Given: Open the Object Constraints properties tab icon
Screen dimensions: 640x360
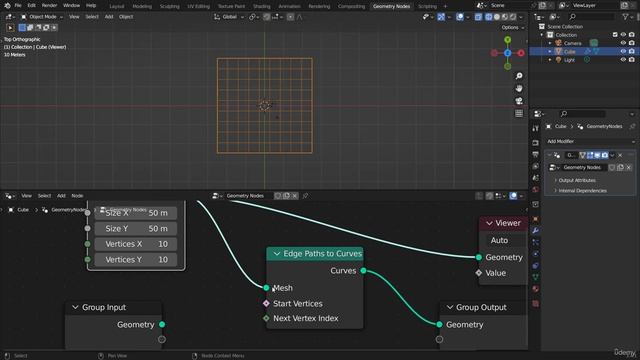Looking at the screenshot, I should 535,266.
